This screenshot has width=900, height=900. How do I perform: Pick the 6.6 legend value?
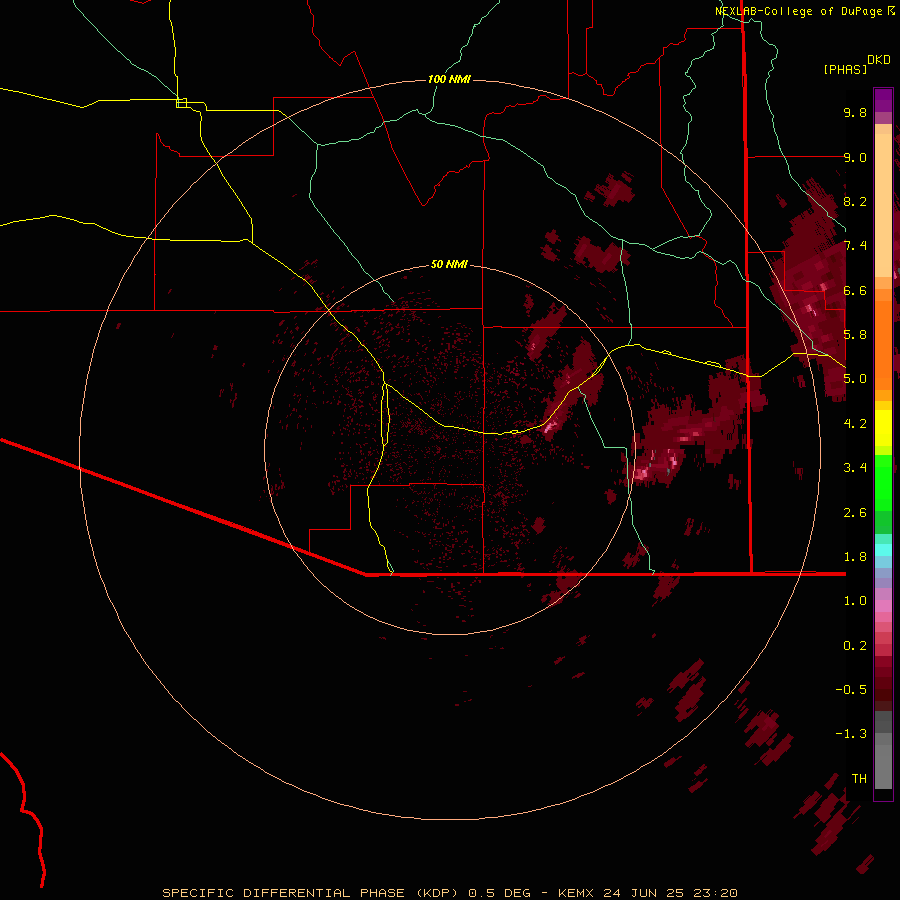tap(855, 290)
